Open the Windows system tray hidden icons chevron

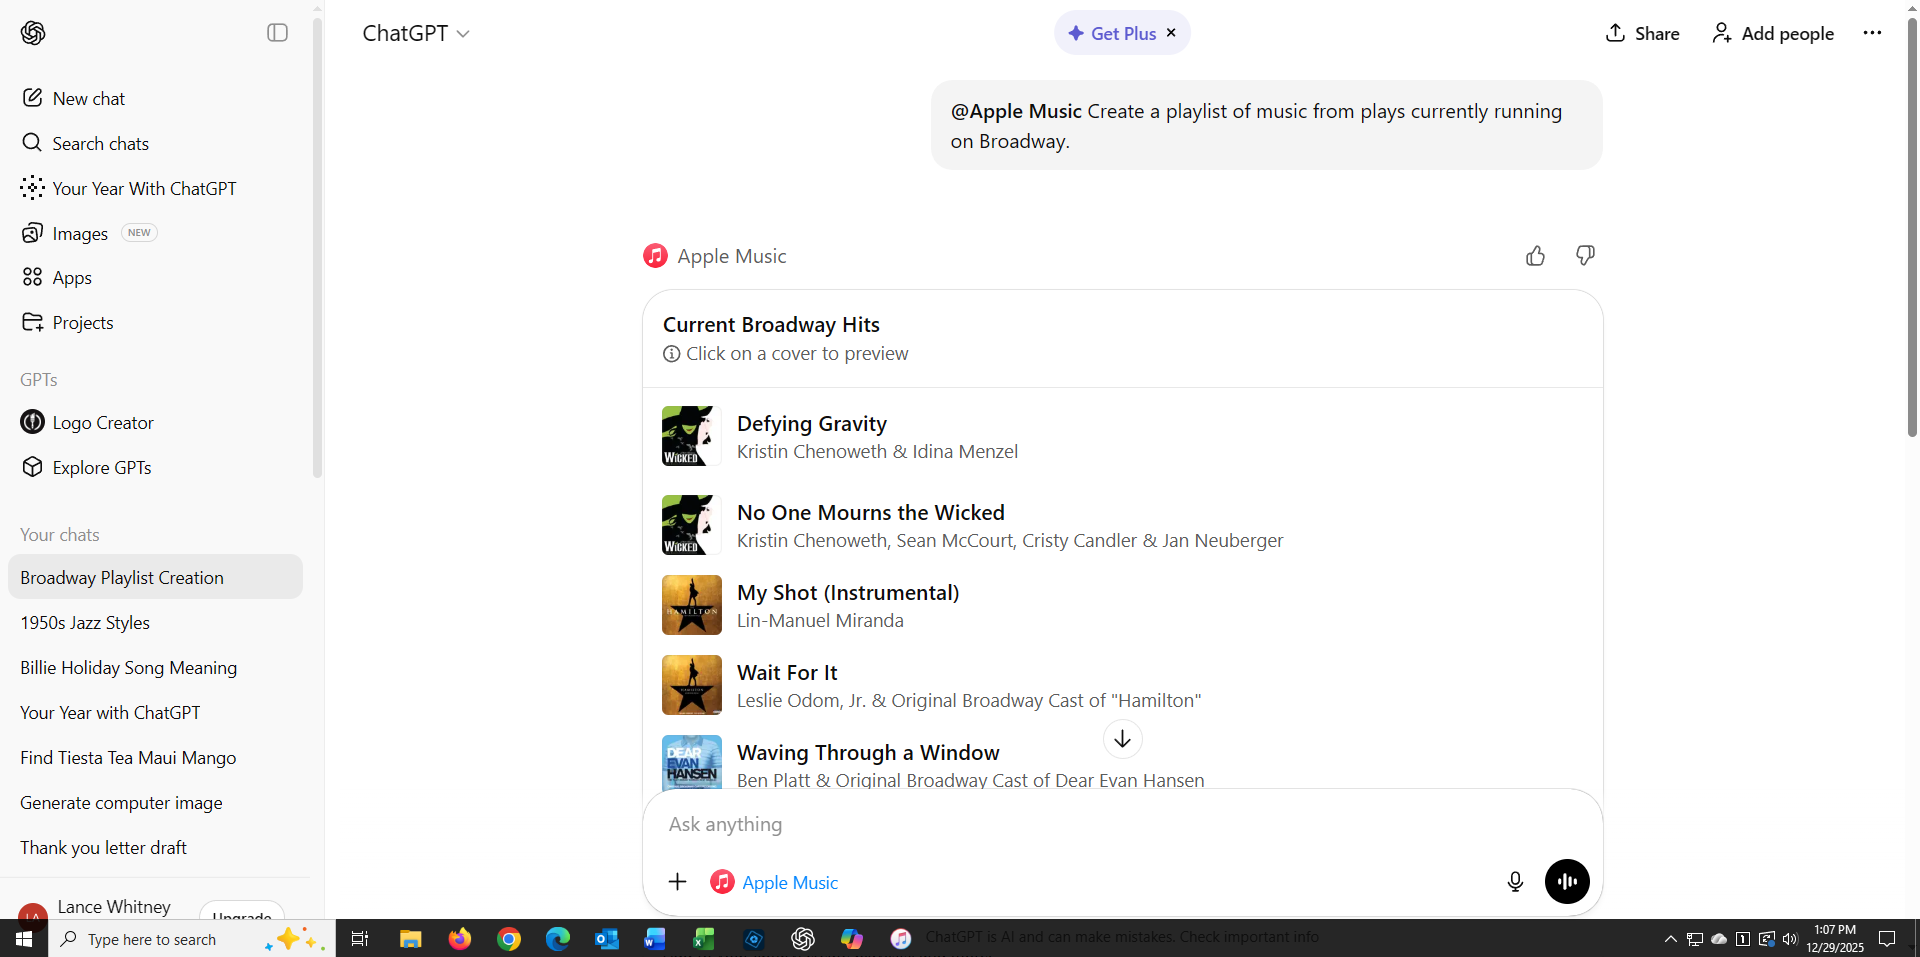tap(1670, 939)
